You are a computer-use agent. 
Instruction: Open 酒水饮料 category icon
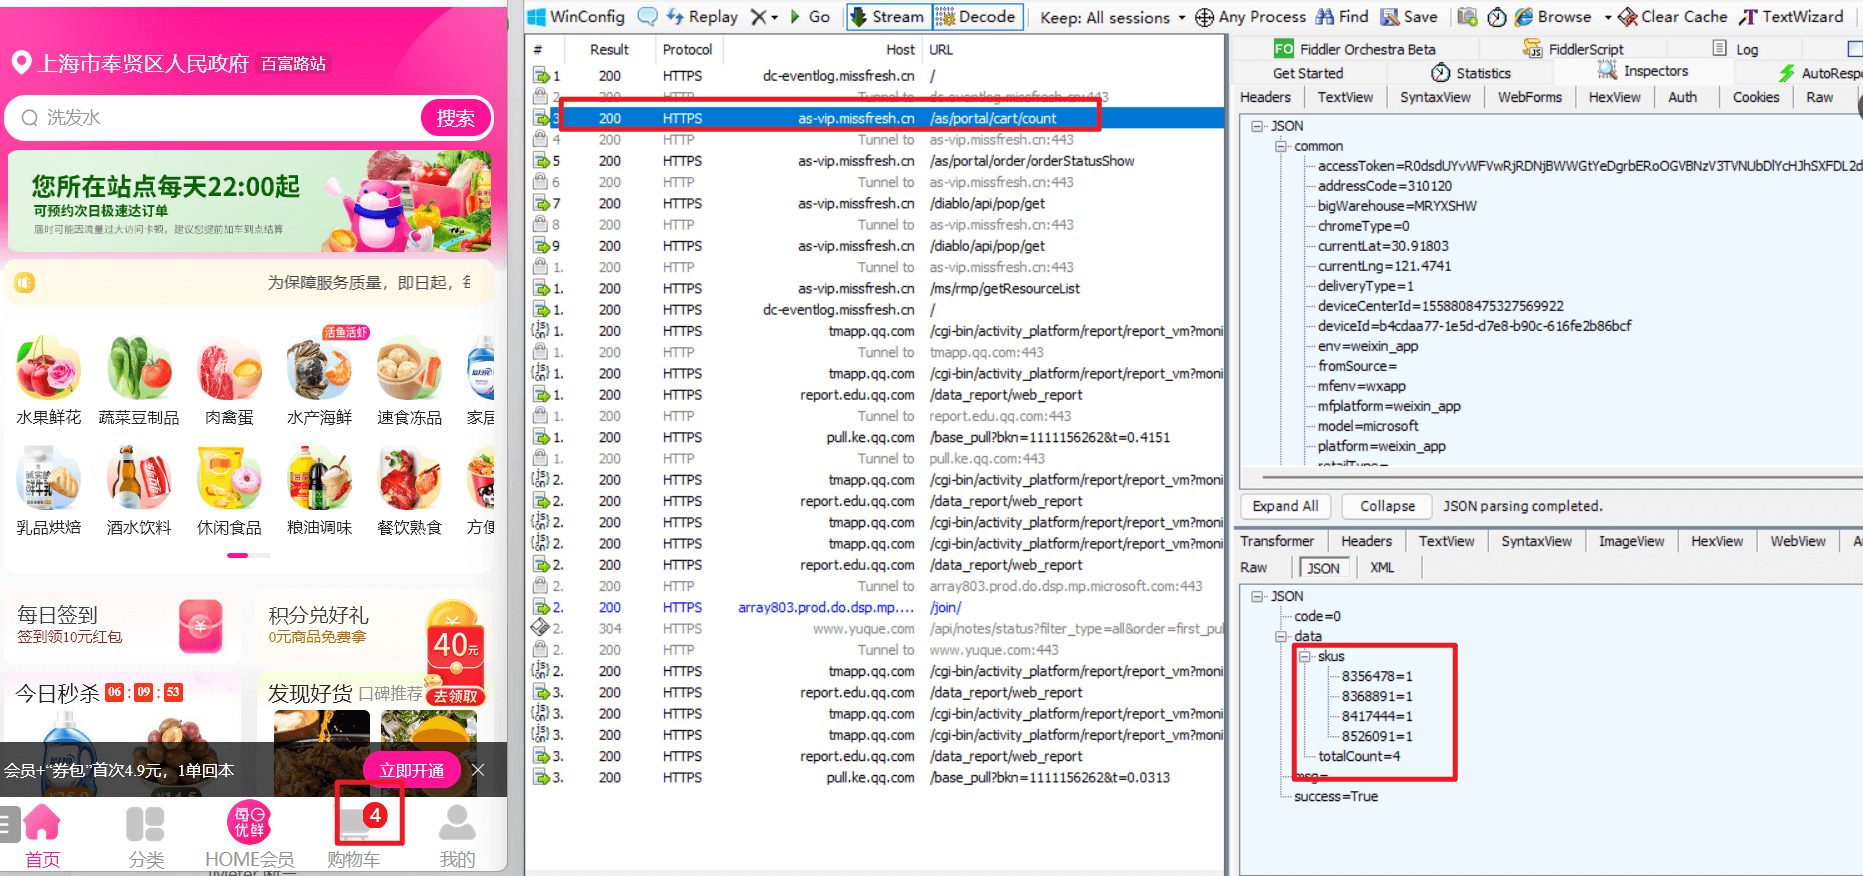139,478
